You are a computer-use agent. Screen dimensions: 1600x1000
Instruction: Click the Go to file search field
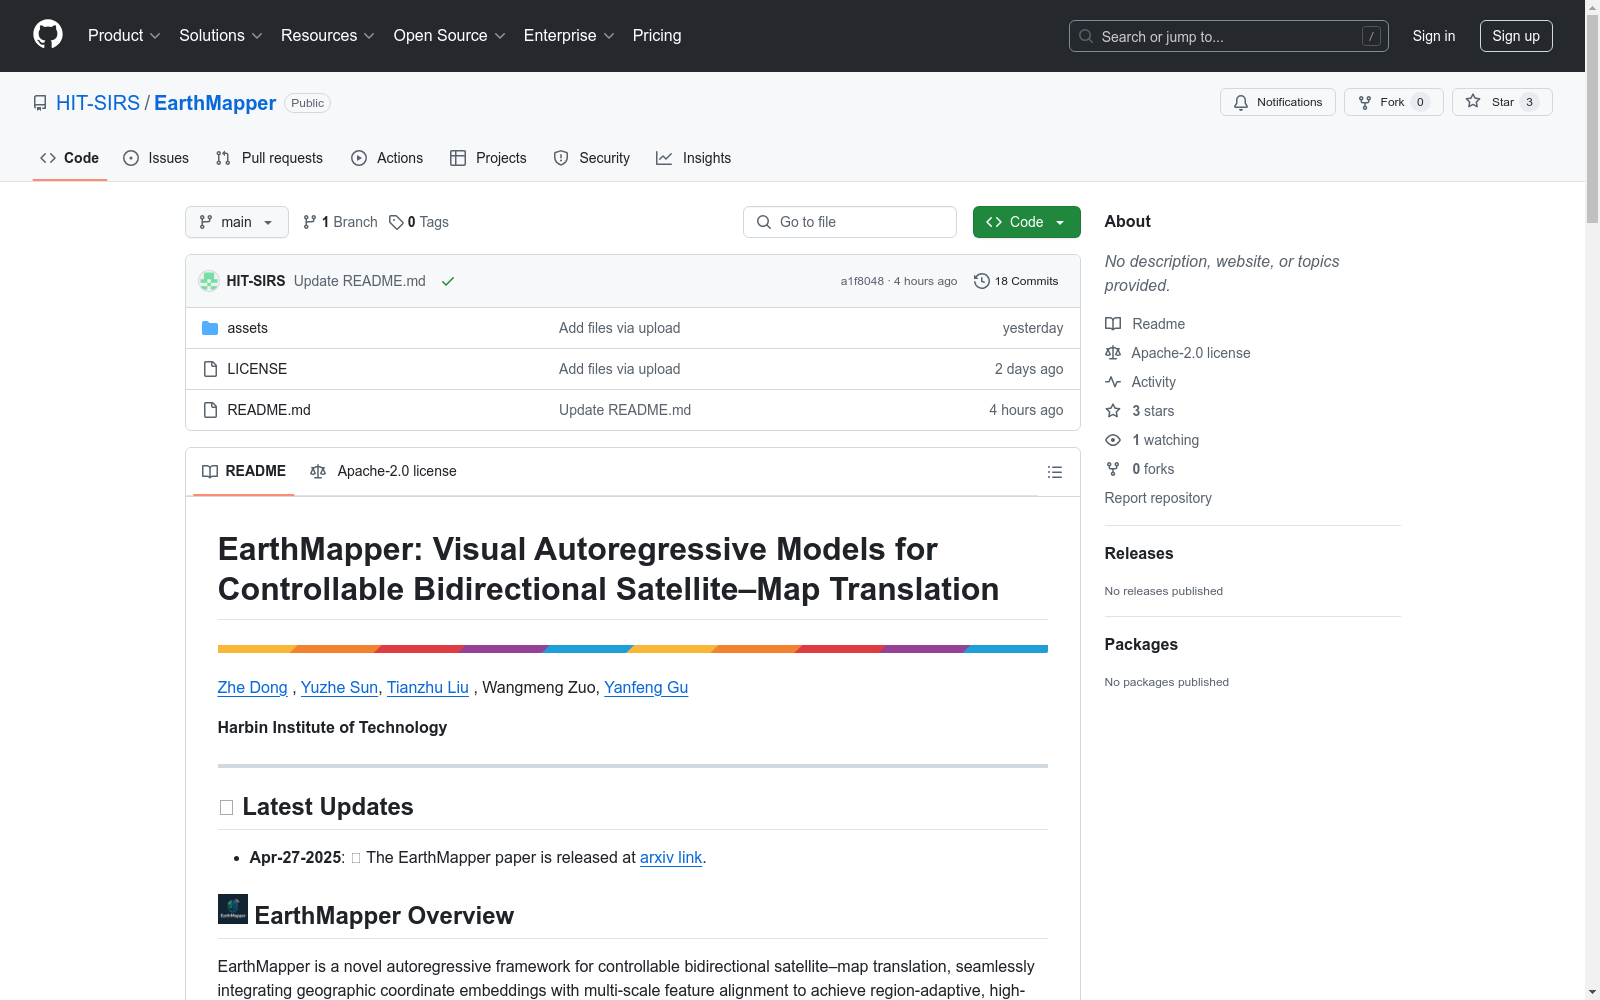(x=850, y=222)
